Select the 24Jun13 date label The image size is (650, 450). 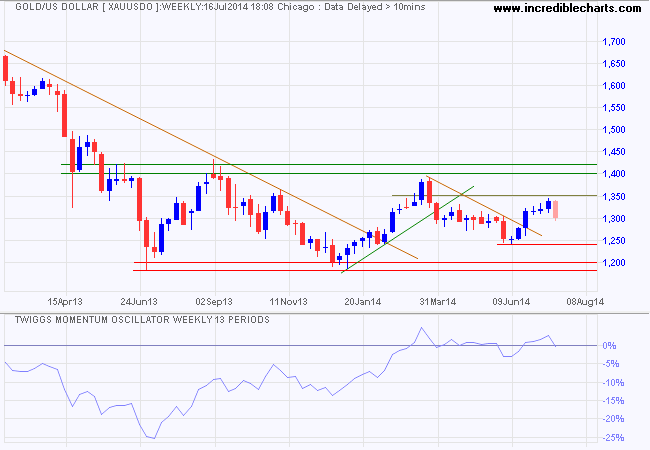pos(139,302)
